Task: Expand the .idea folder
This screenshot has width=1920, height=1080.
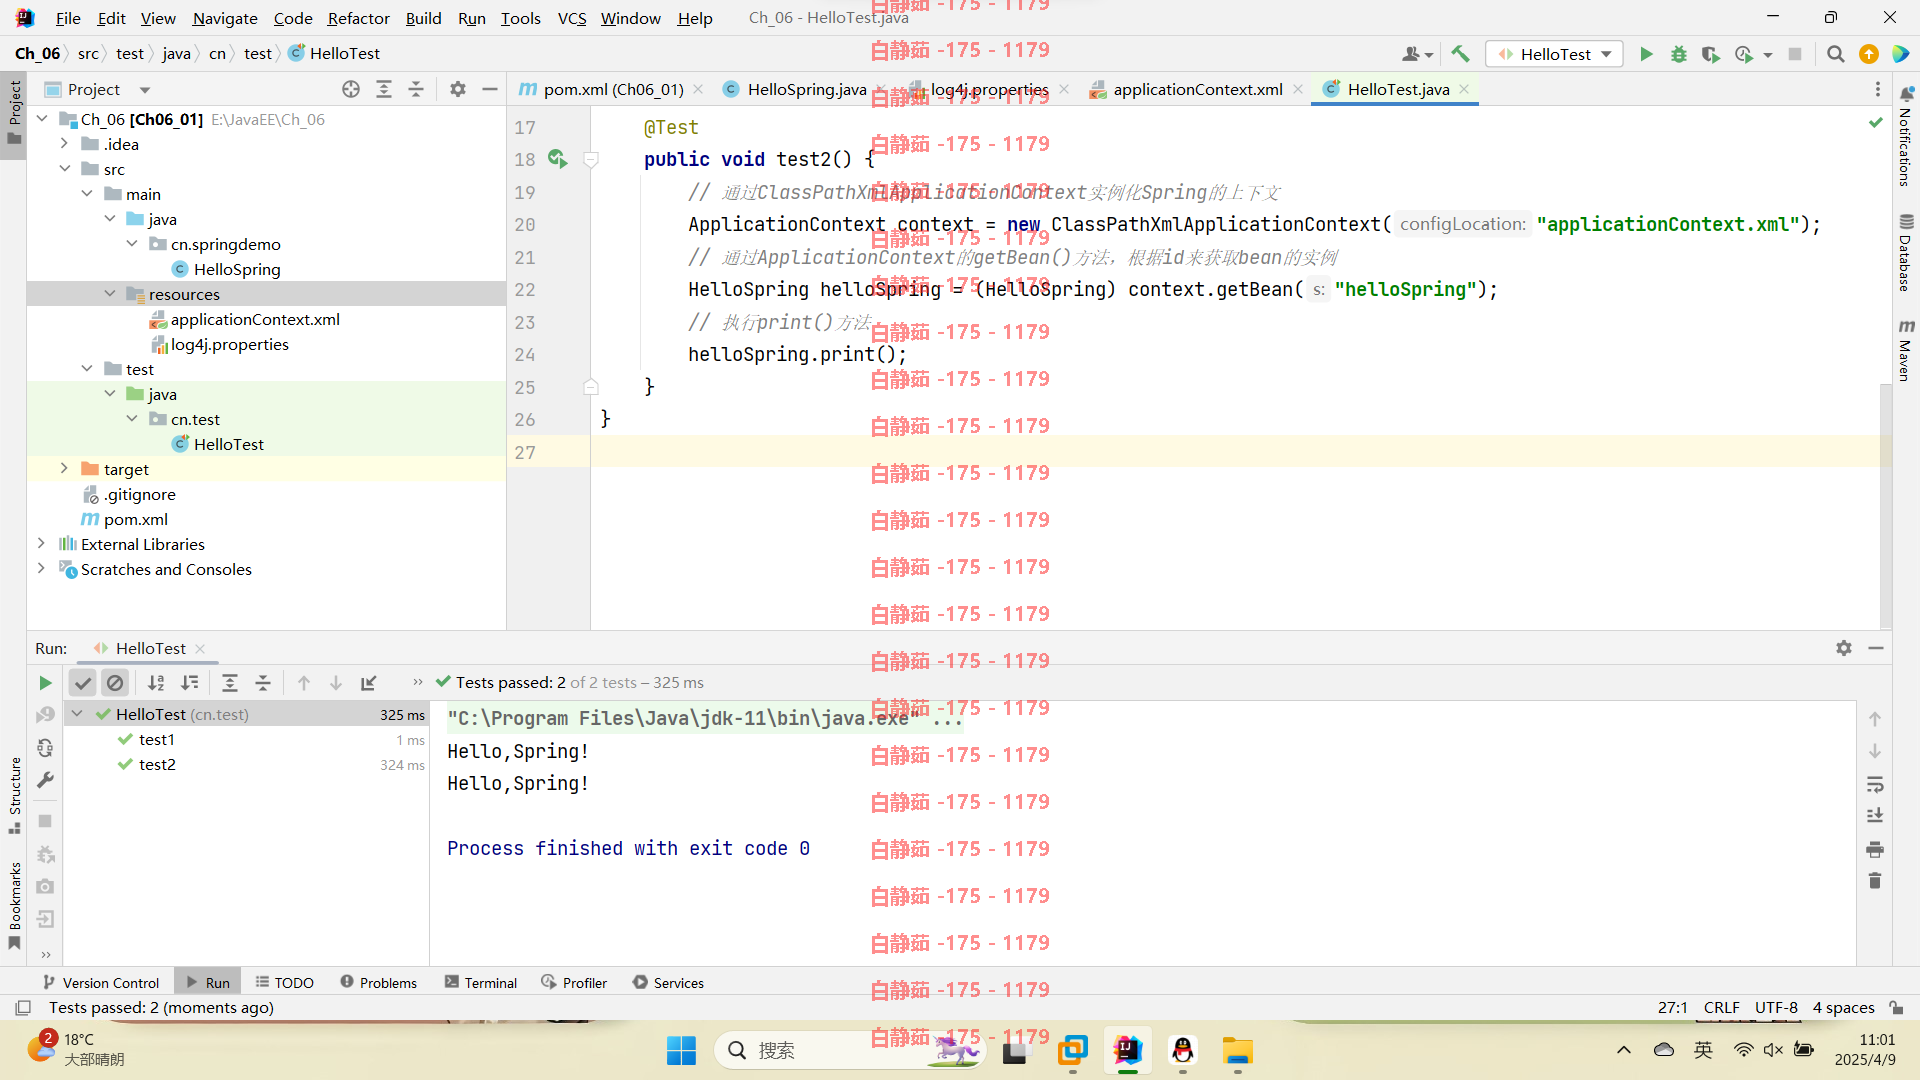Action: (x=64, y=144)
